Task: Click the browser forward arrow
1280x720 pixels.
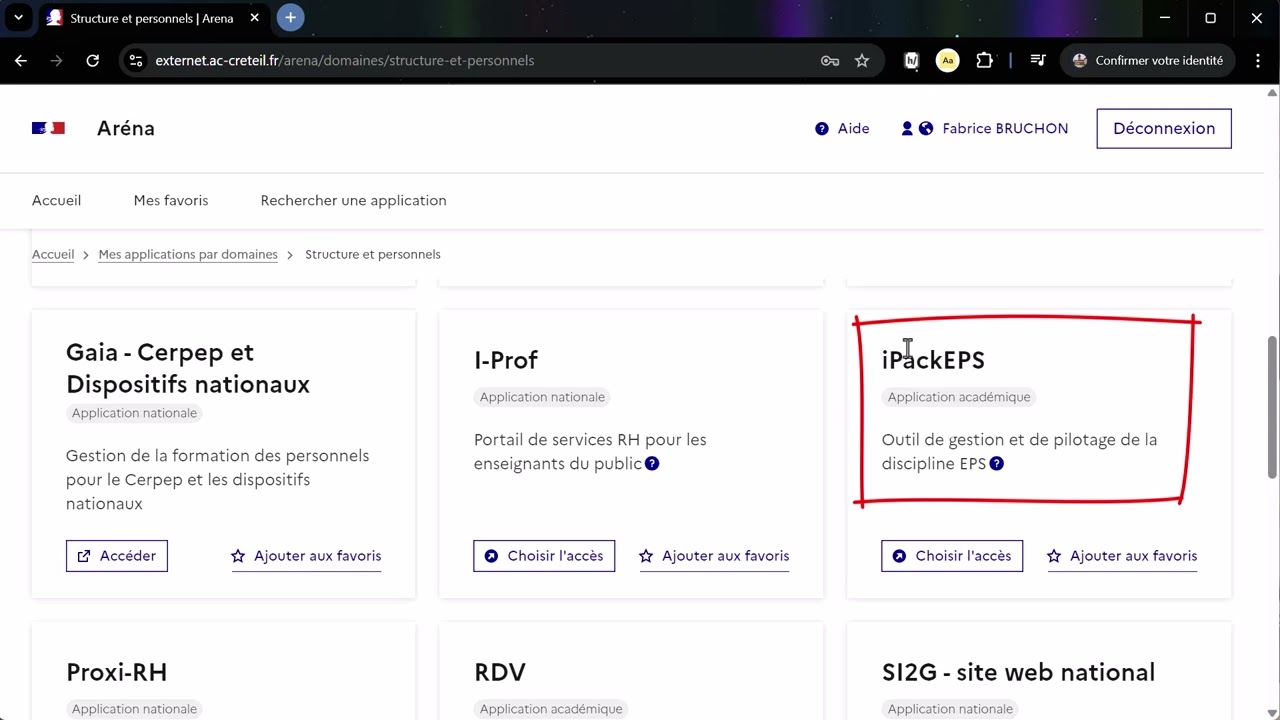Action: tap(57, 60)
